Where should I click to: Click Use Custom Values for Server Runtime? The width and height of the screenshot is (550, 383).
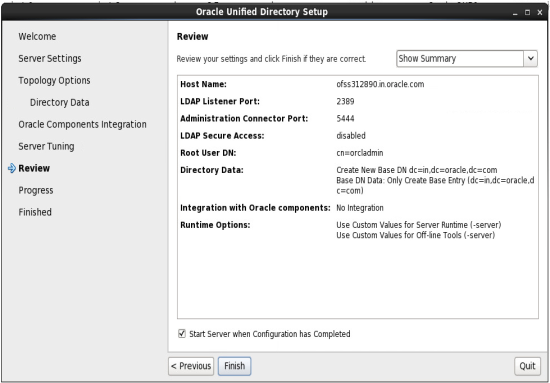click(419, 225)
